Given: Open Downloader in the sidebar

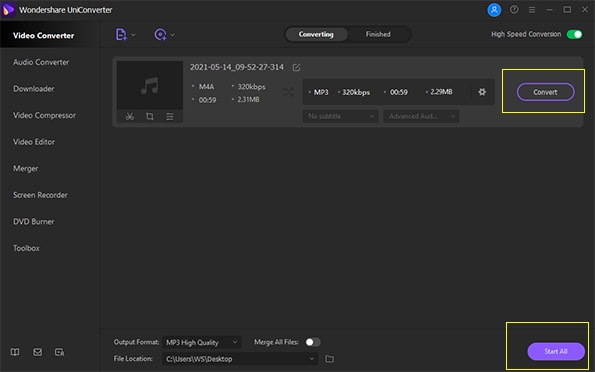Looking at the screenshot, I should [x=34, y=88].
